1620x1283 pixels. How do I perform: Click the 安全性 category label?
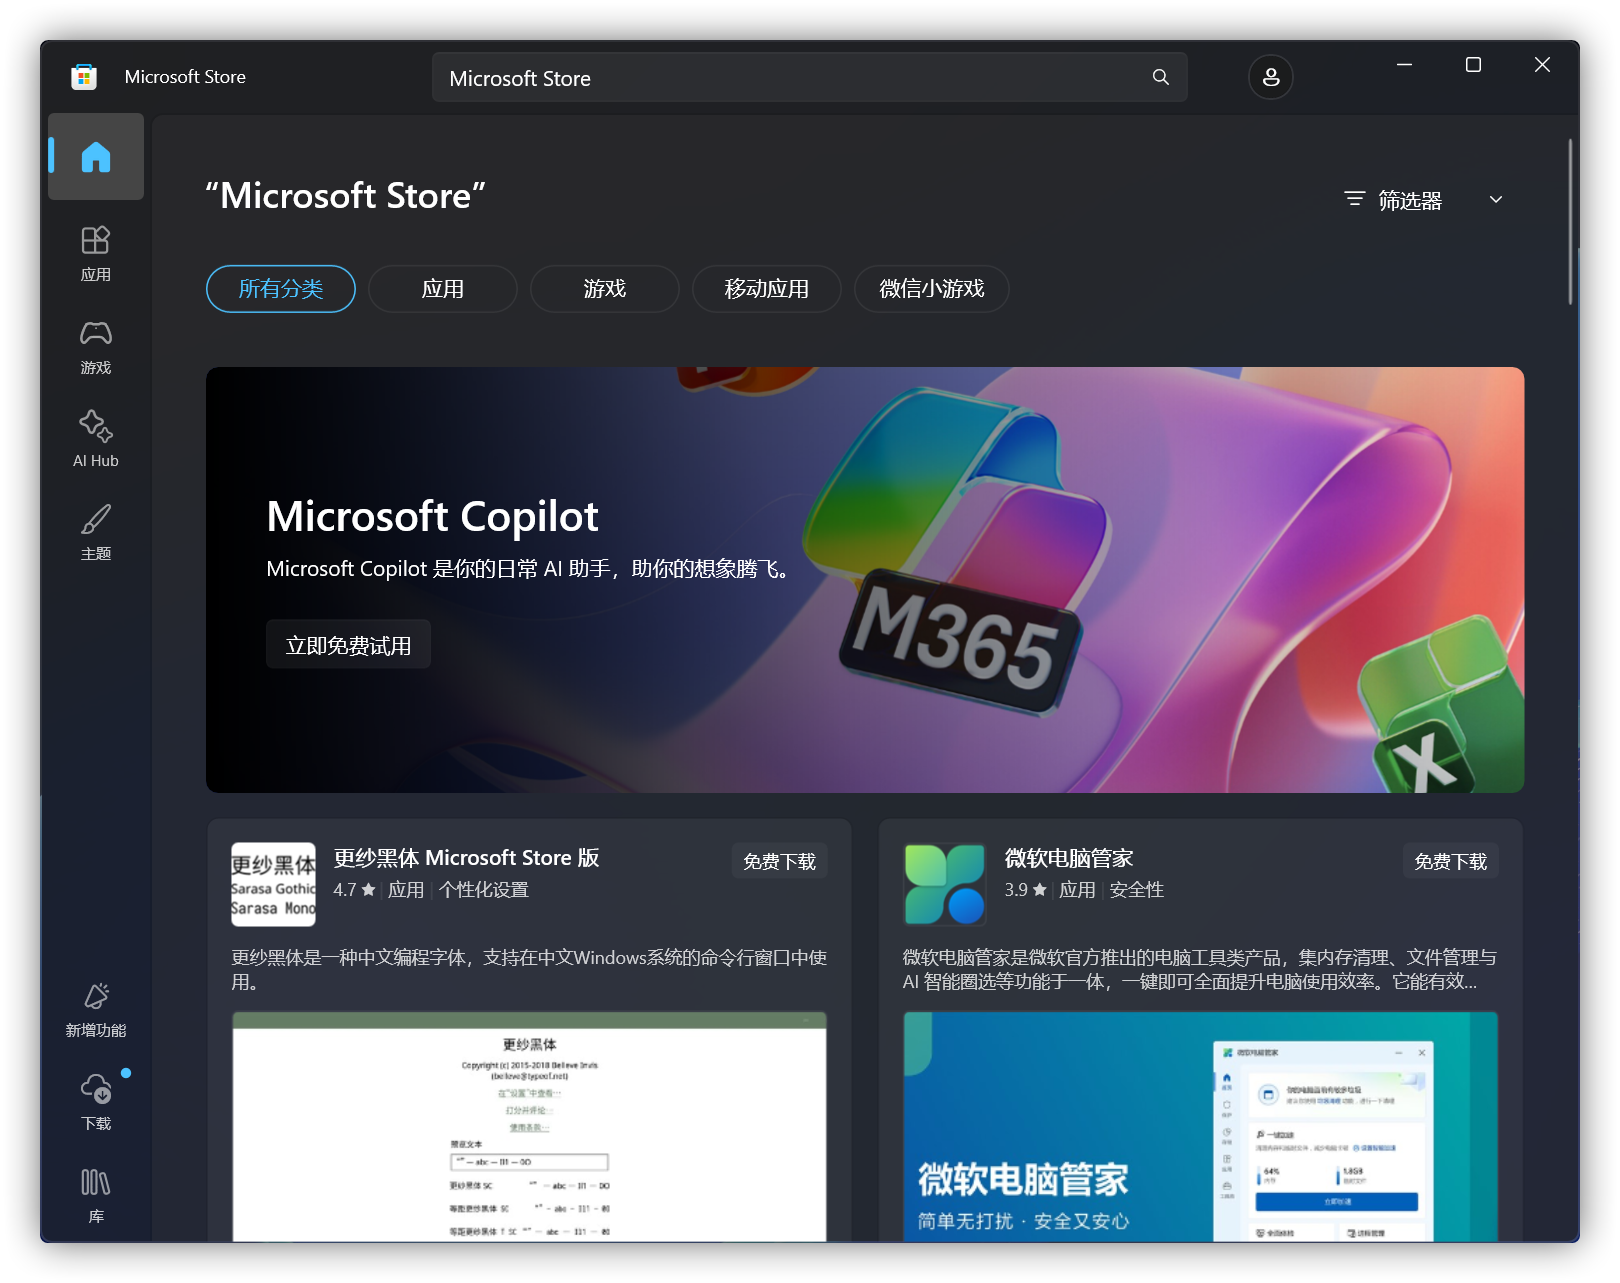point(1137,890)
